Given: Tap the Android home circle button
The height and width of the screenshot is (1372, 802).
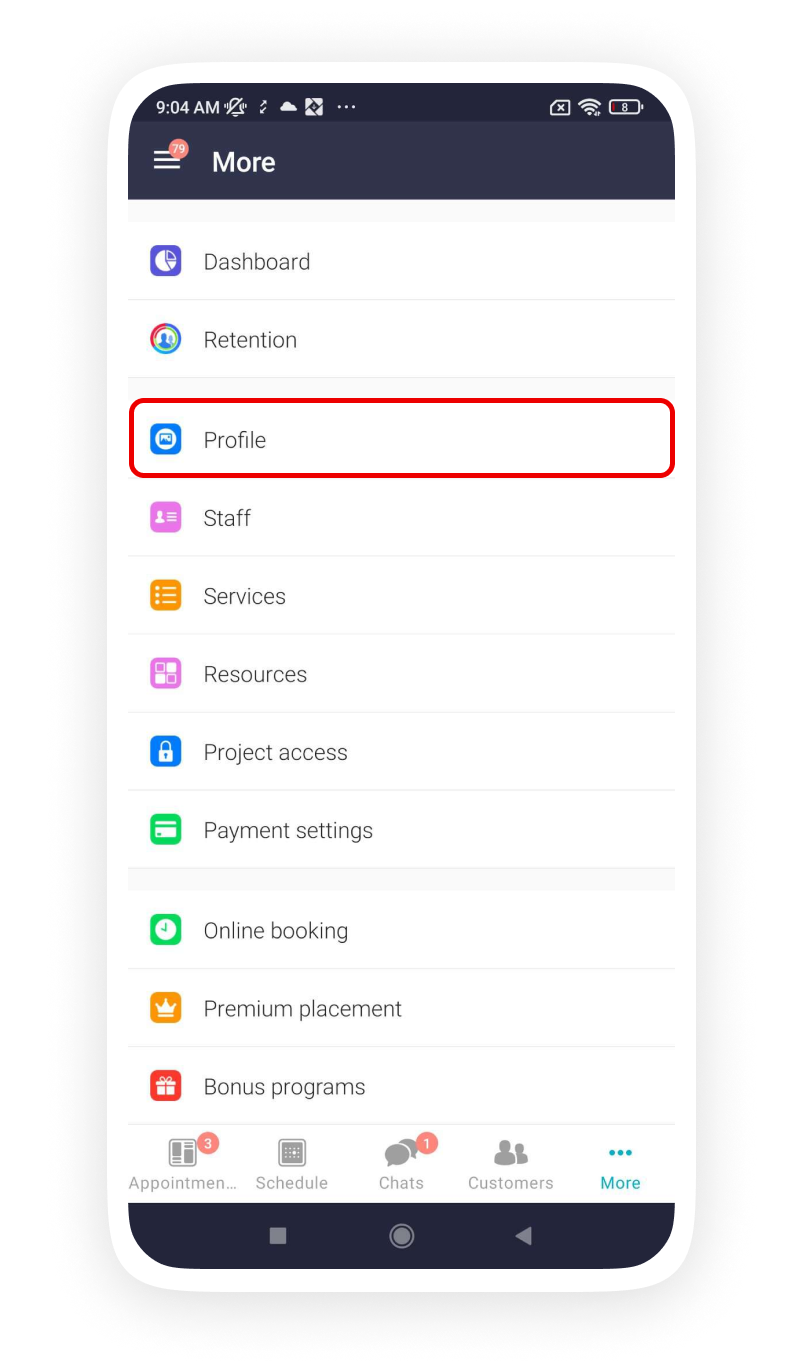Looking at the screenshot, I should tap(402, 1236).
